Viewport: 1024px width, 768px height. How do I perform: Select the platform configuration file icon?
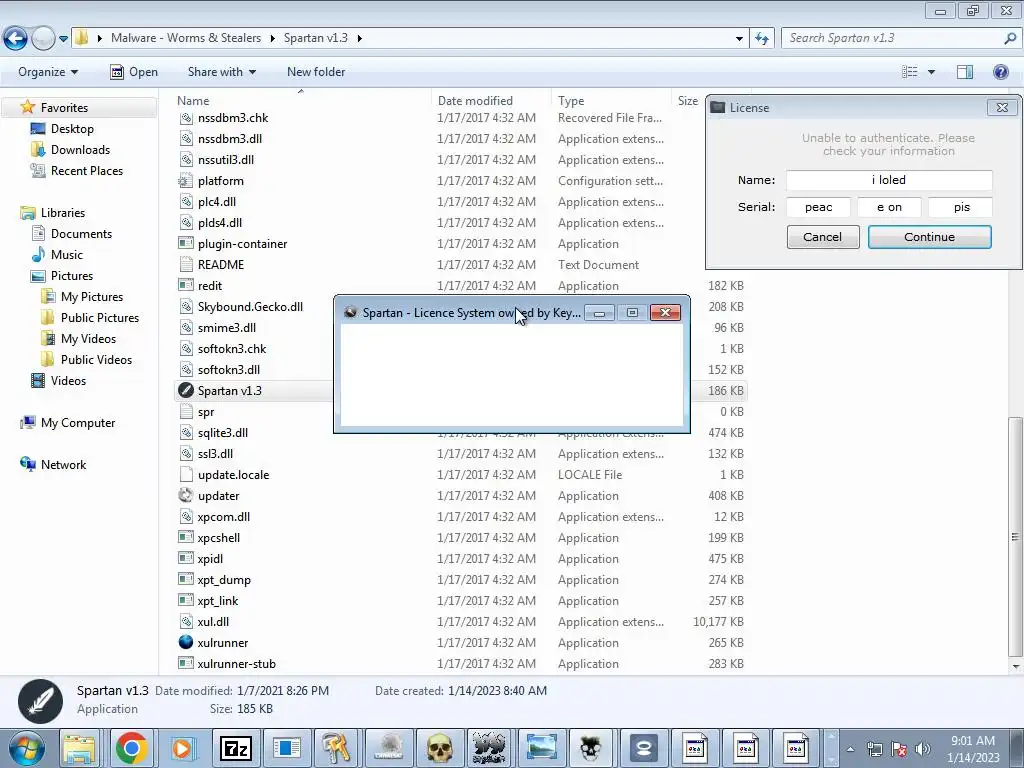point(186,181)
